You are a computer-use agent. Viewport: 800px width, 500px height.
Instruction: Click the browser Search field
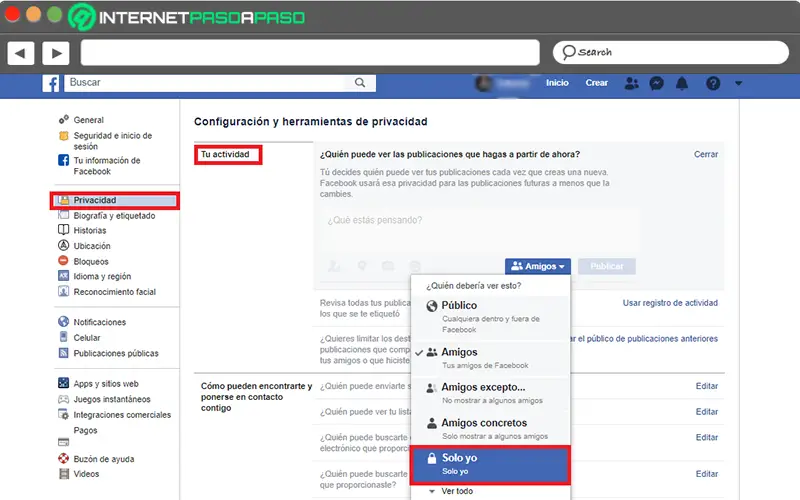pos(671,53)
